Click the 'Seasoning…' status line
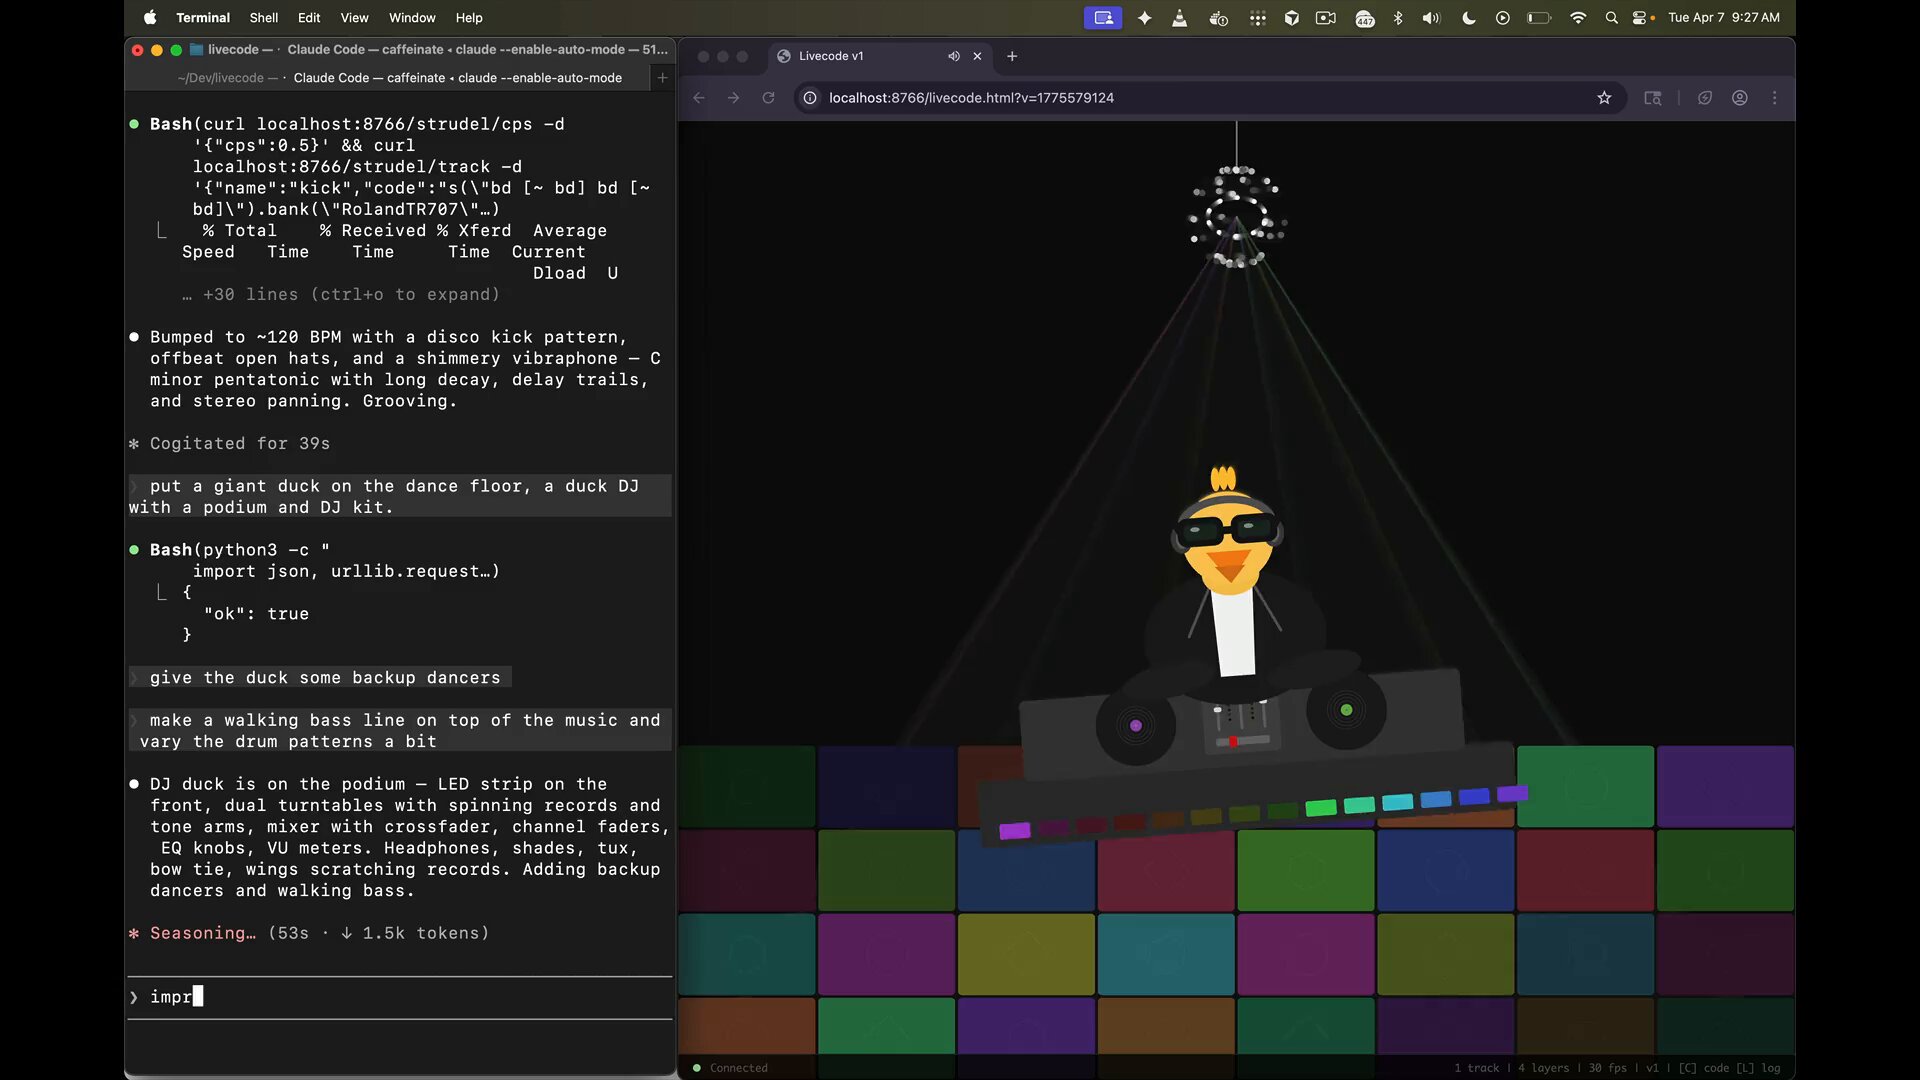This screenshot has width=1920, height=1080. (x=309, y=933)
